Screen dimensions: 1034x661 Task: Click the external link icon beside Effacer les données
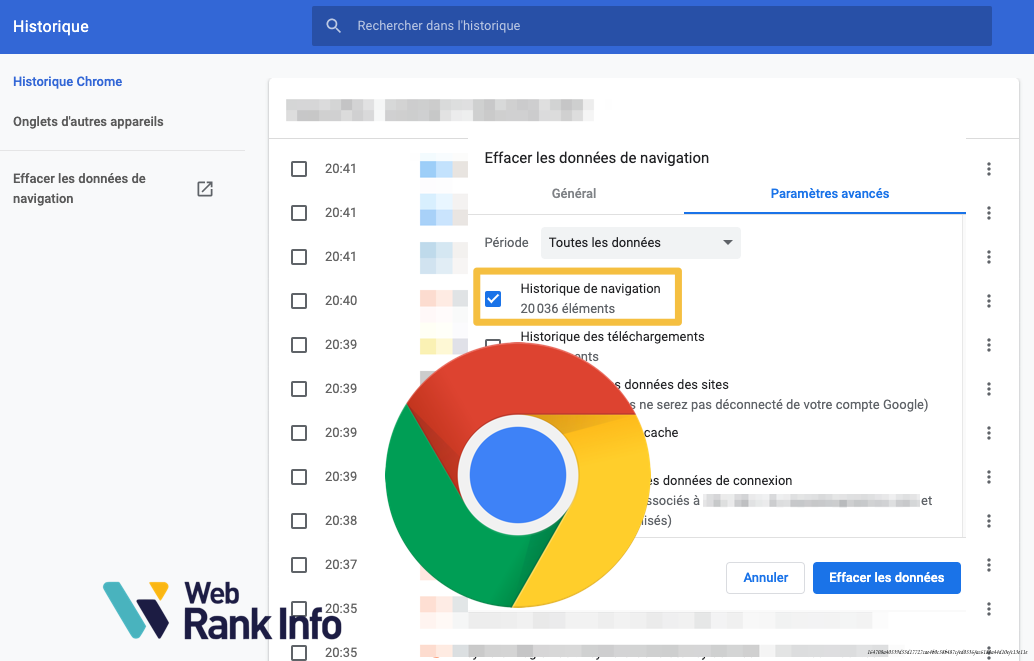(205, 189)
